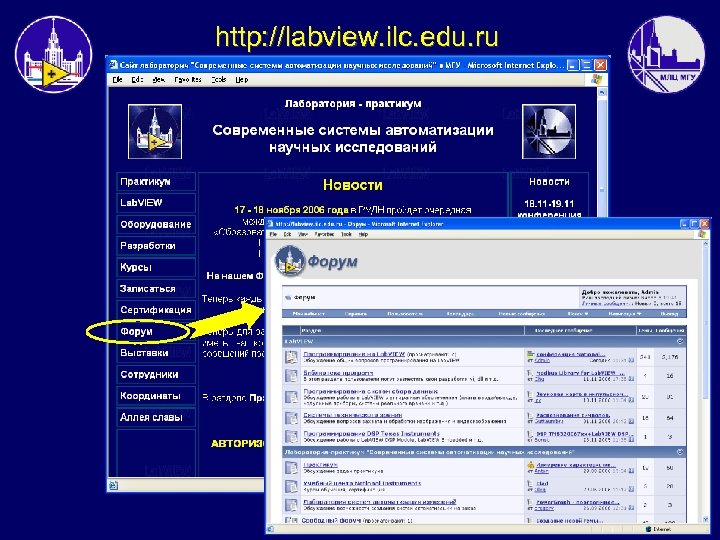Open Программирование на LabVIEW forum link
The width and height of the screenshot is (720, 540).
click(x=354, y=354)
